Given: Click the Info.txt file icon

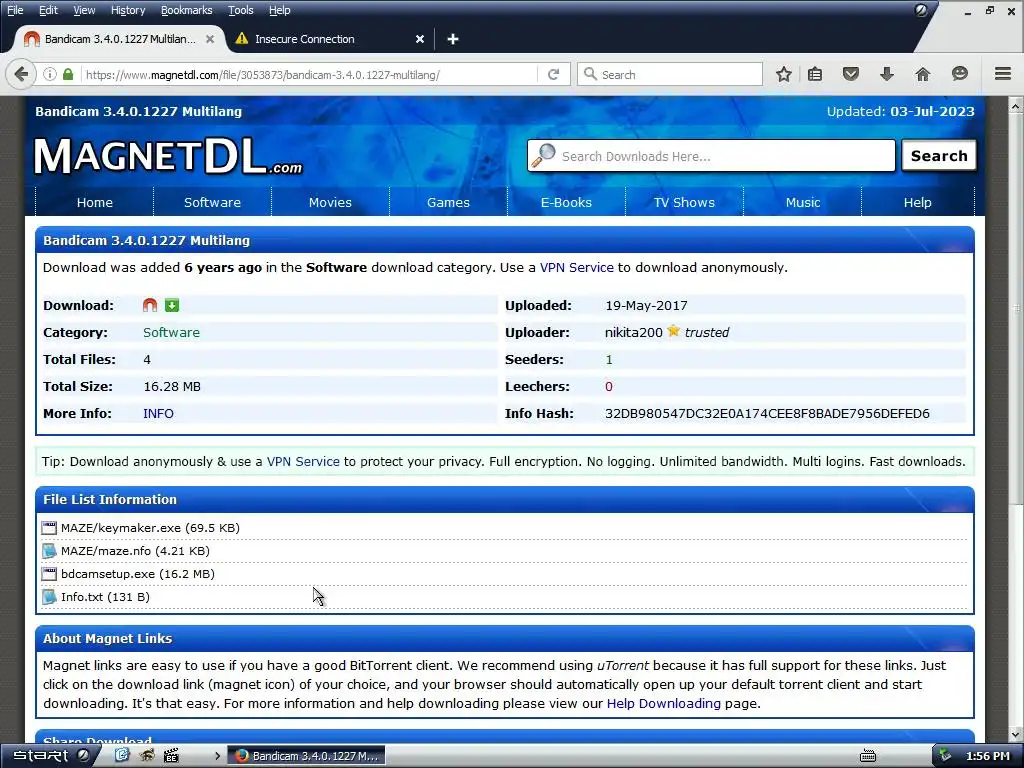Looking at the screenshot, I should click(49, 596).
